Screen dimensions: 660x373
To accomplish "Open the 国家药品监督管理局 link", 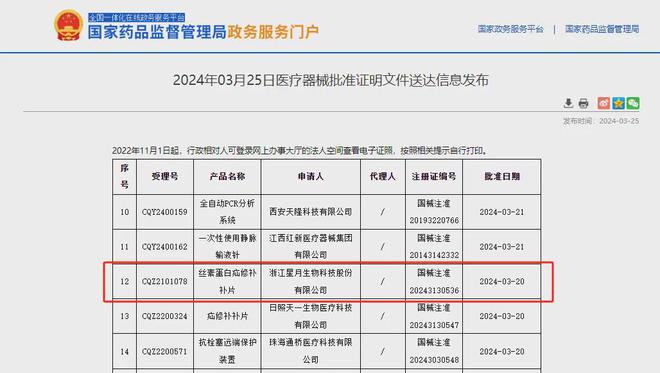I will (602, 29).
